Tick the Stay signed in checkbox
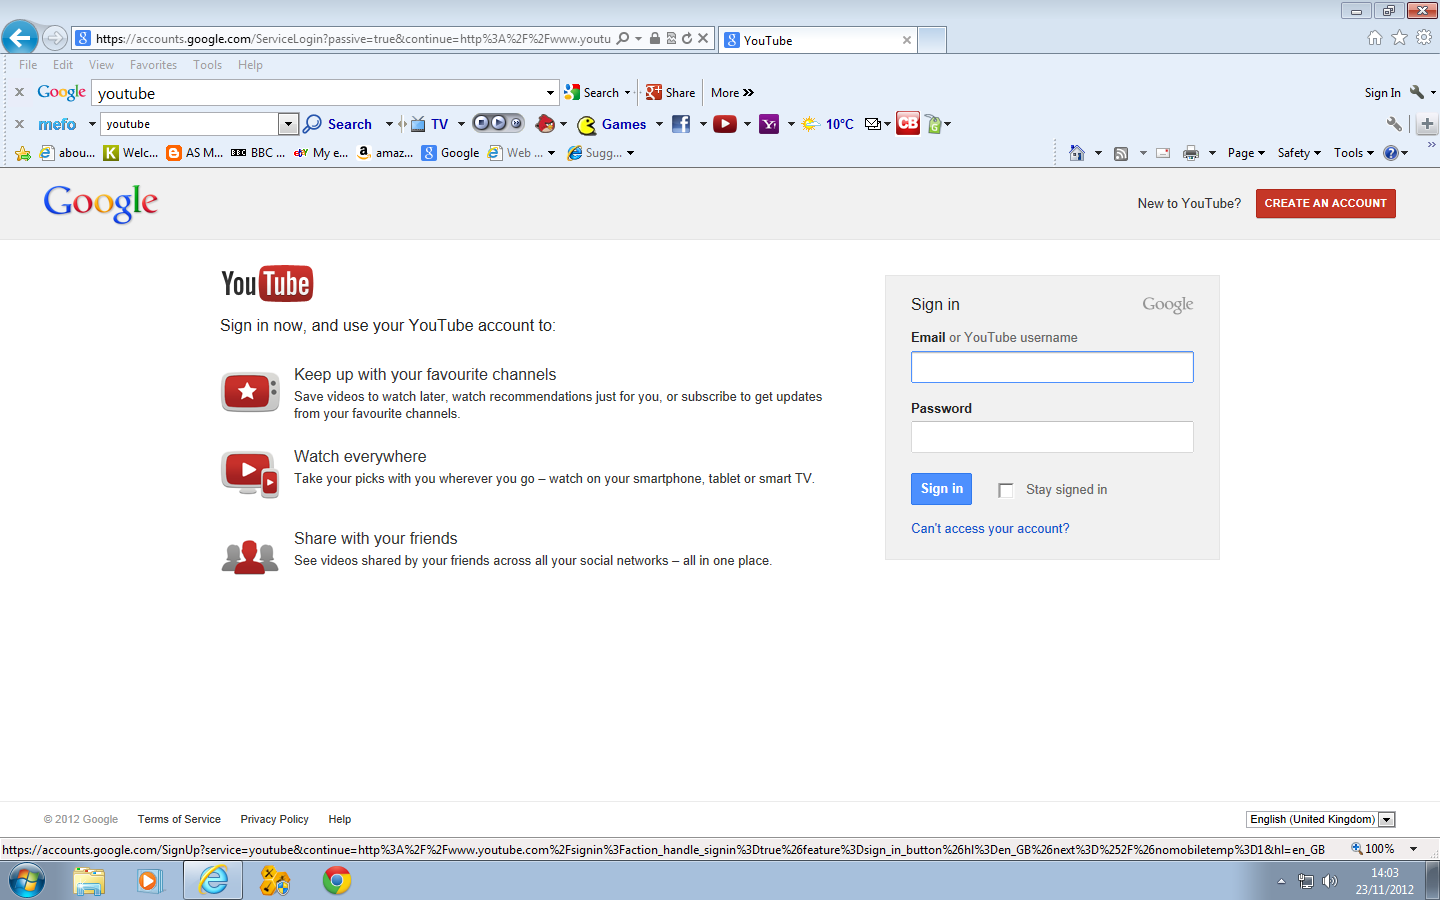The width and height of the screenshot is (1440, 900). pyautogui.click(x=1006, y=490)
